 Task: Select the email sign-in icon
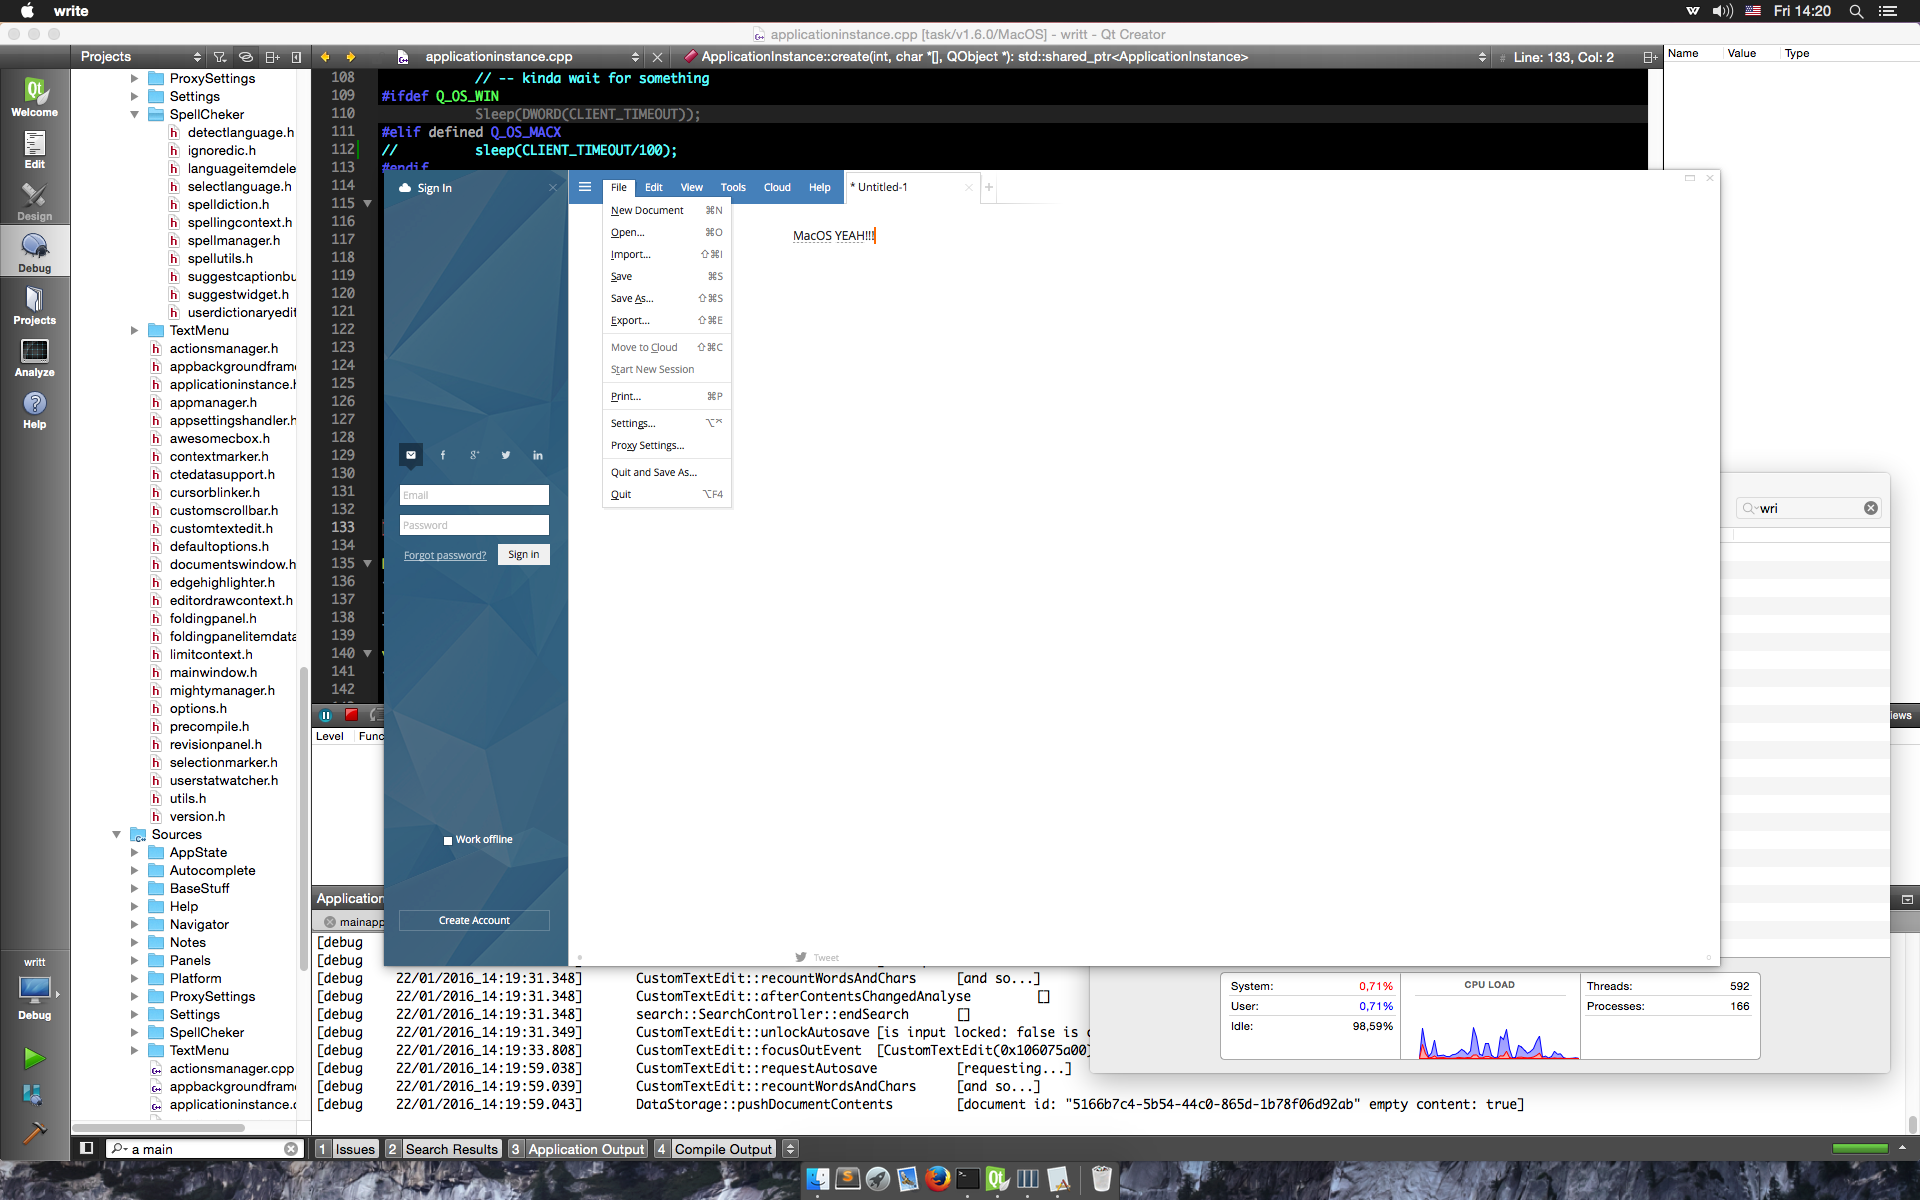tap(411, 455)
